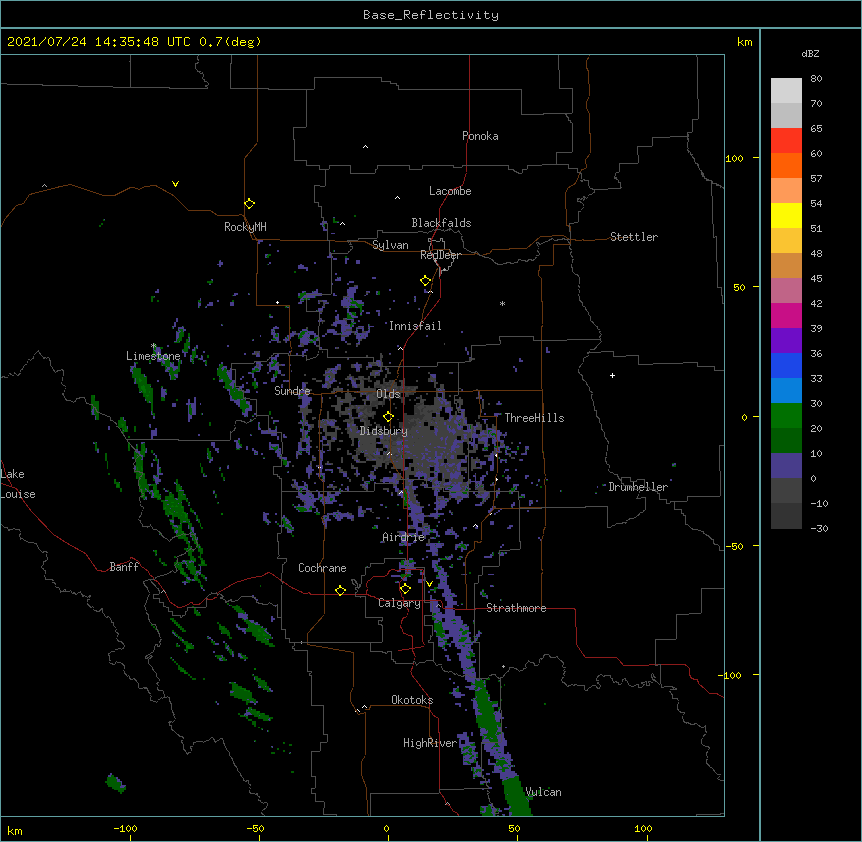This screenshot has width=862, height=842.
Task: Click the Vulcan city label
Action: point(543,792)
